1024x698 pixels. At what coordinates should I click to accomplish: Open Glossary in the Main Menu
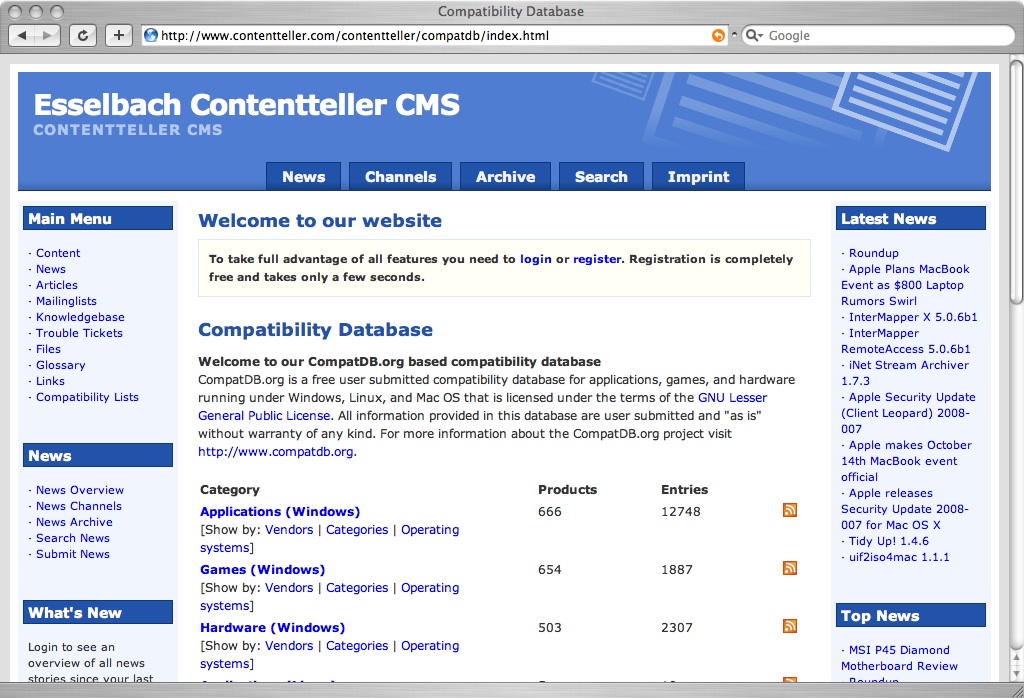[x=61, y=365]
